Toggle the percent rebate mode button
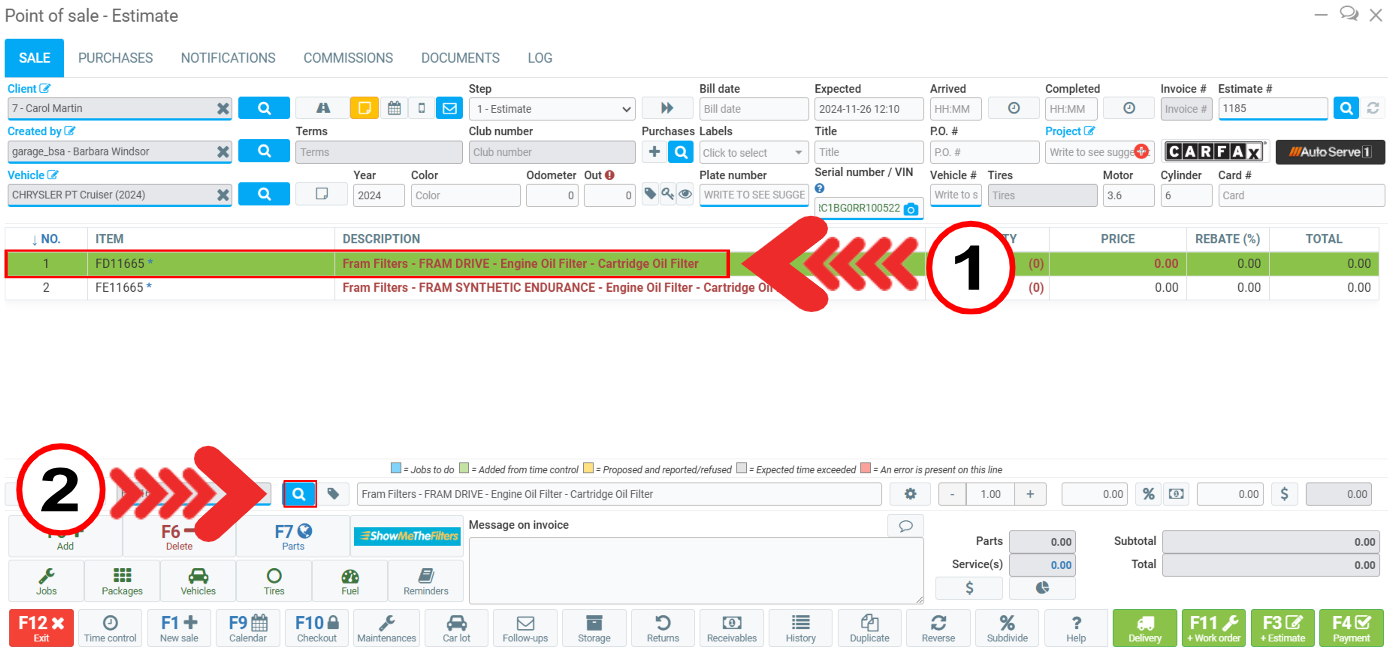This screenshot has height=653, width=1388. tap(1148, 494)
